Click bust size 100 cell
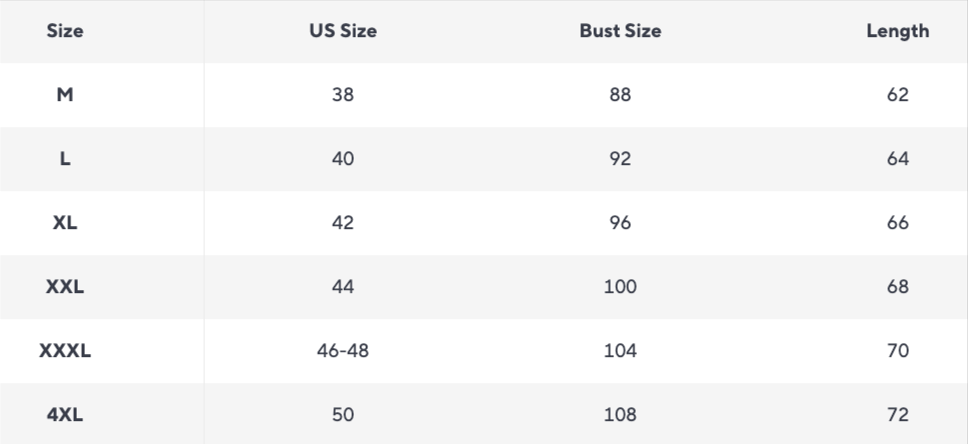The width and height of the screenshot is (968, 444). tap(620, 287)
